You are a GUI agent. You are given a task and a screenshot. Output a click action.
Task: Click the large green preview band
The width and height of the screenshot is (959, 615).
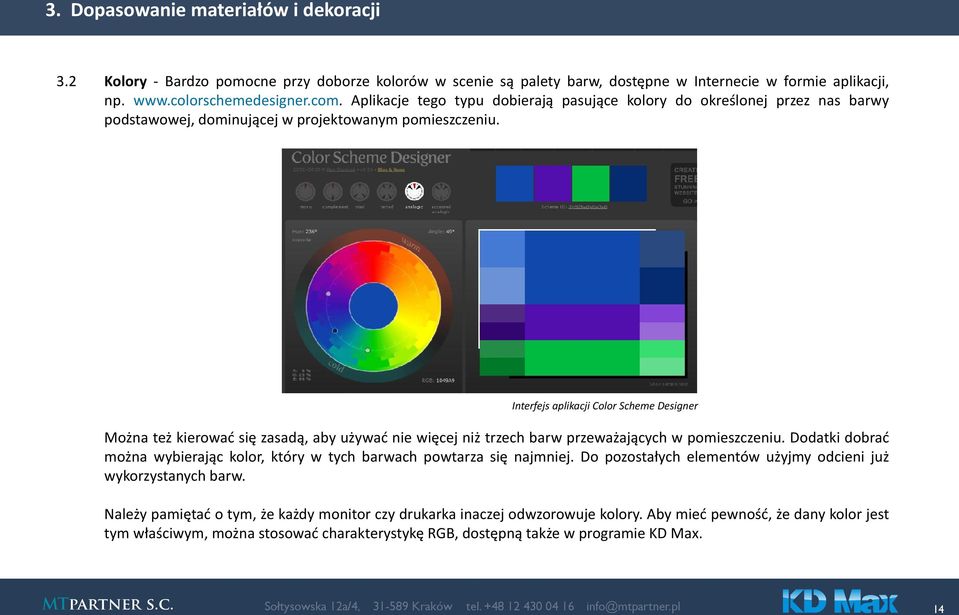tap(582, 358)
